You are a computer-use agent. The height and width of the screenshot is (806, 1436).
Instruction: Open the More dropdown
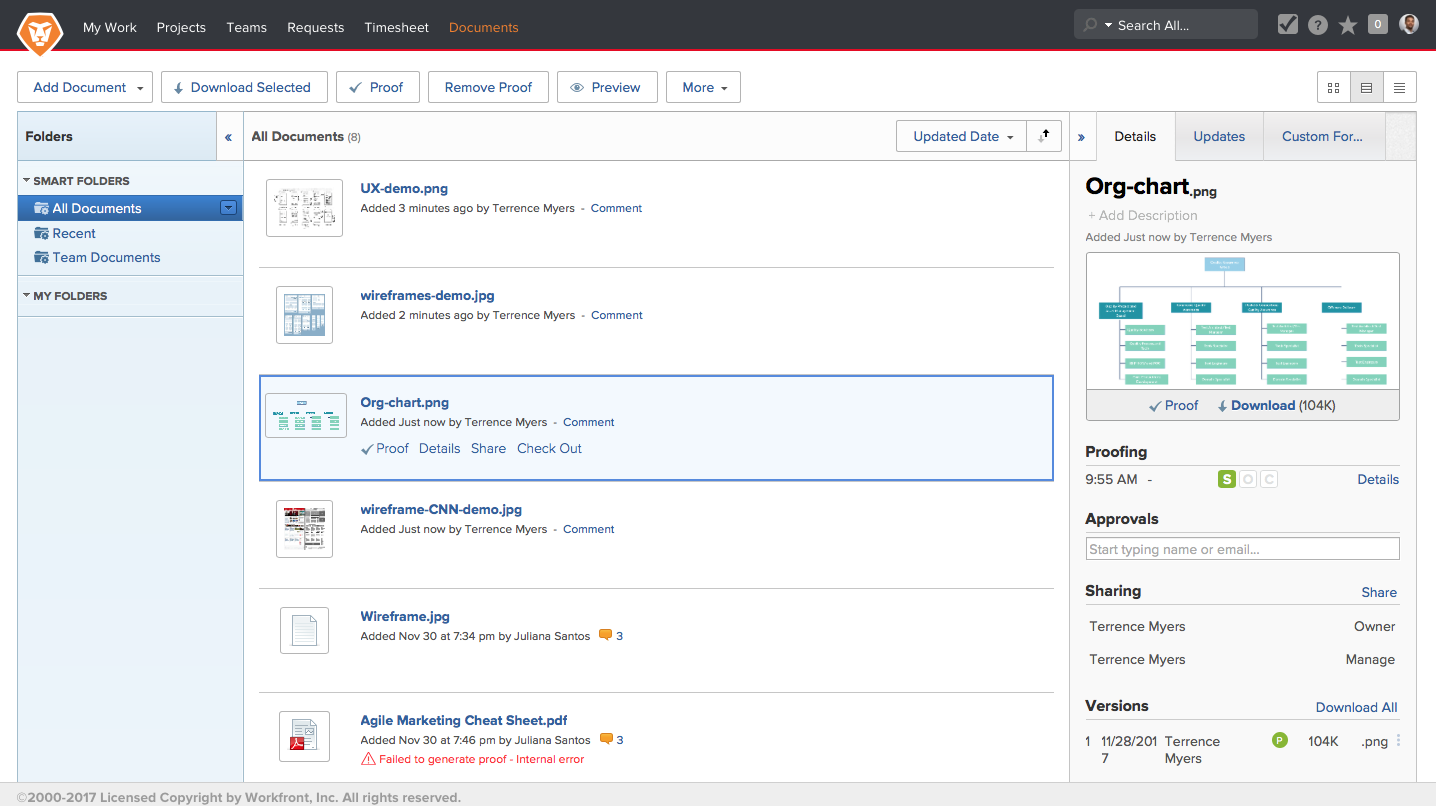point(703,87)
